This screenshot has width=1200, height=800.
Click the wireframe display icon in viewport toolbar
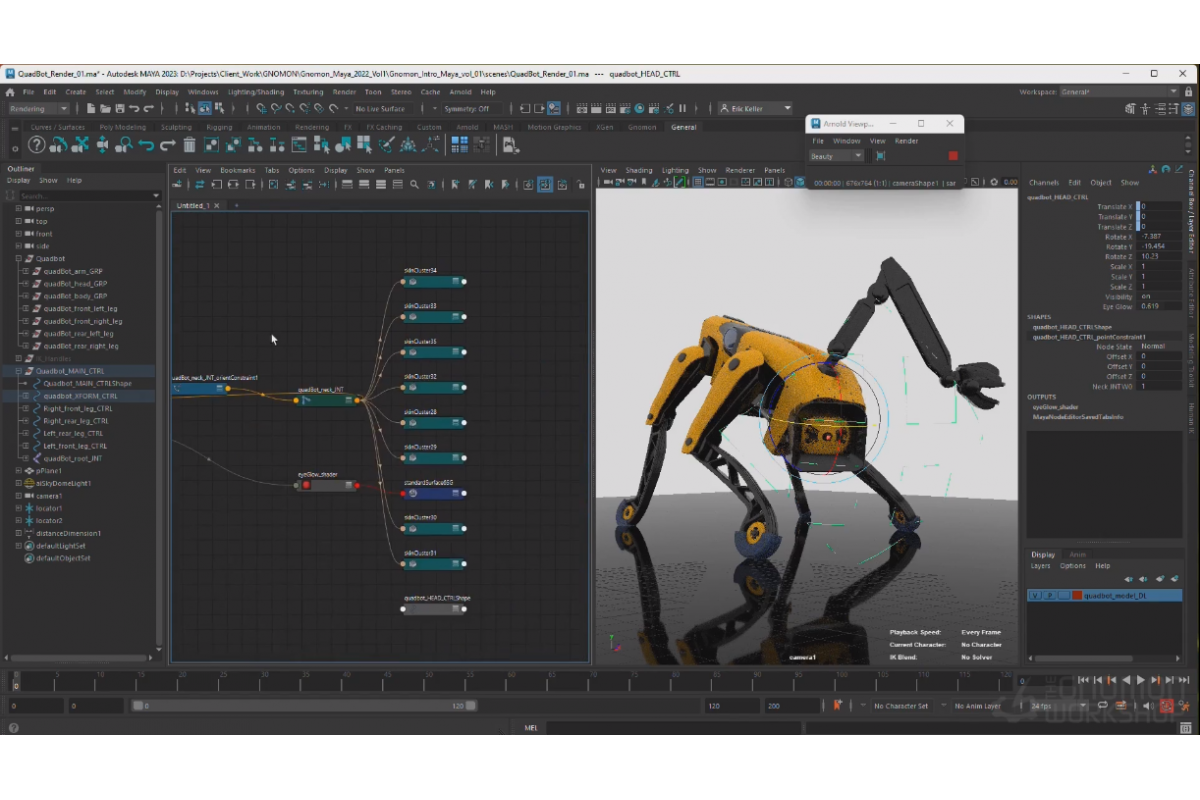click(x=697, y=182)
